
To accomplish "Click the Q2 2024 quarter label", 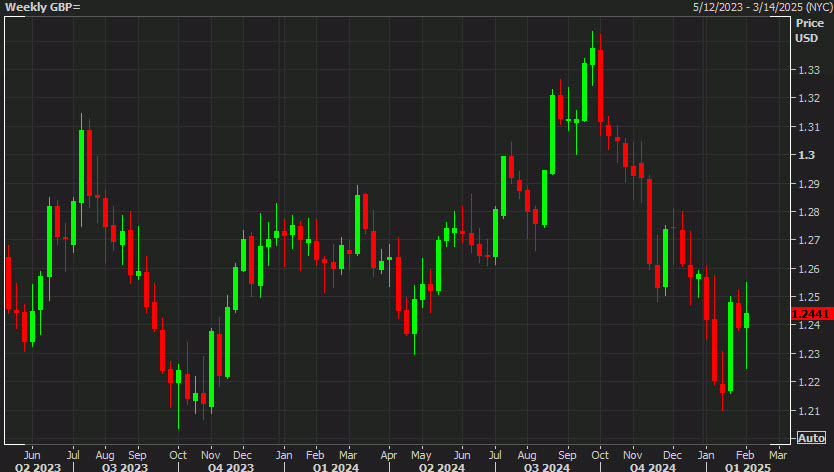I will (x=441, y=467).
